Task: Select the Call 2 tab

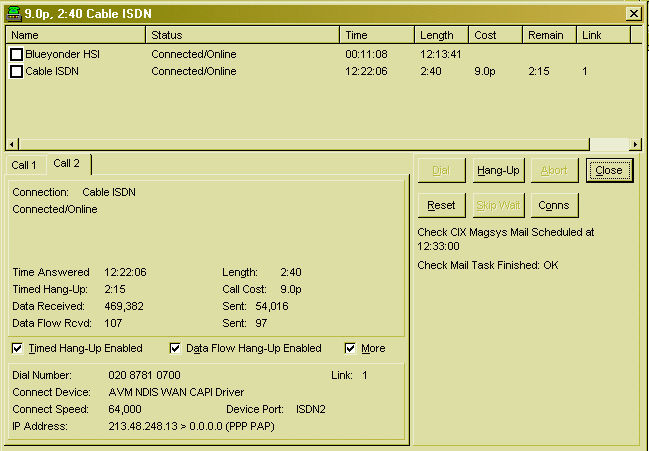Action: tap(67, 163)
